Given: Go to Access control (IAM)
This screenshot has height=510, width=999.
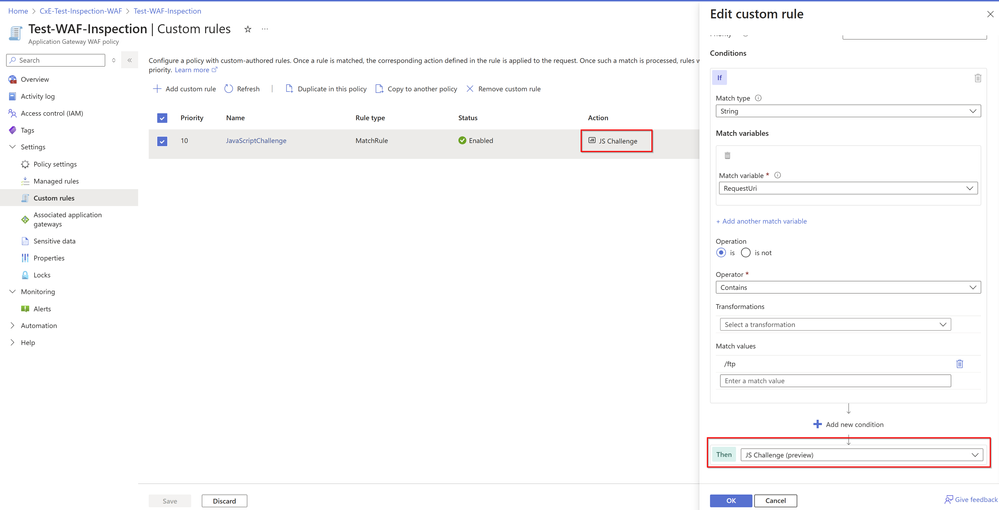Looking at the screenshot, I should (x=52, y=113).
